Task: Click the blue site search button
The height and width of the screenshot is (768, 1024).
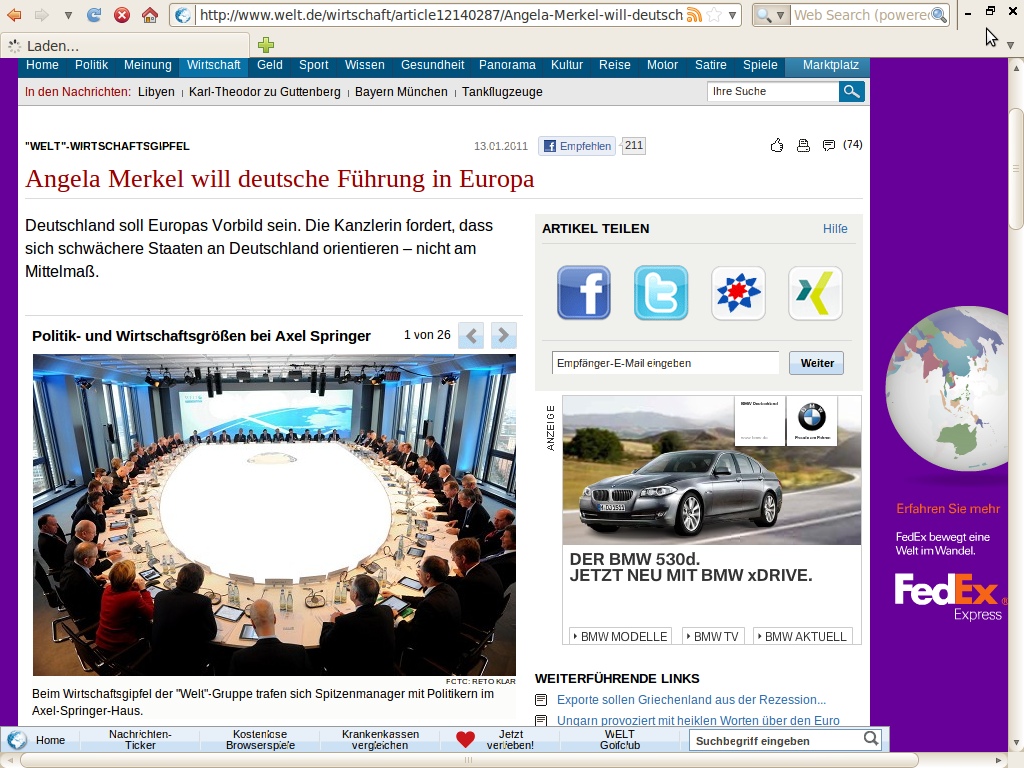Action: [852, 91]
